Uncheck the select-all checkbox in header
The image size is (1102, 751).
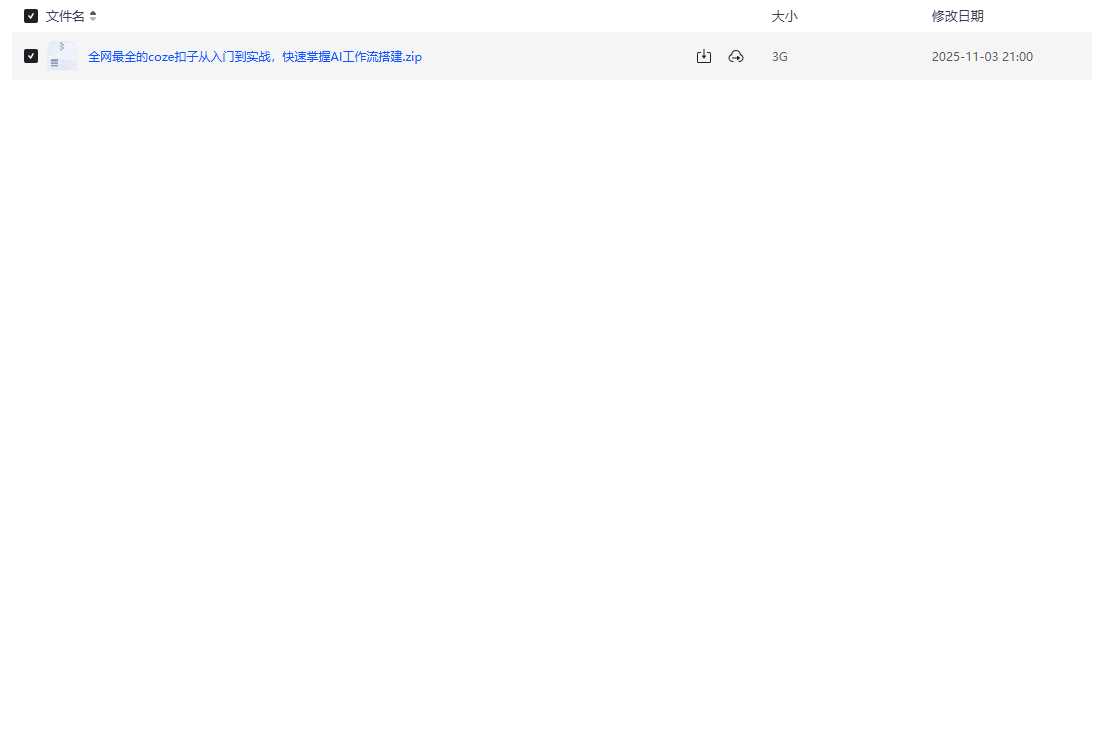[x=31, y=16]
